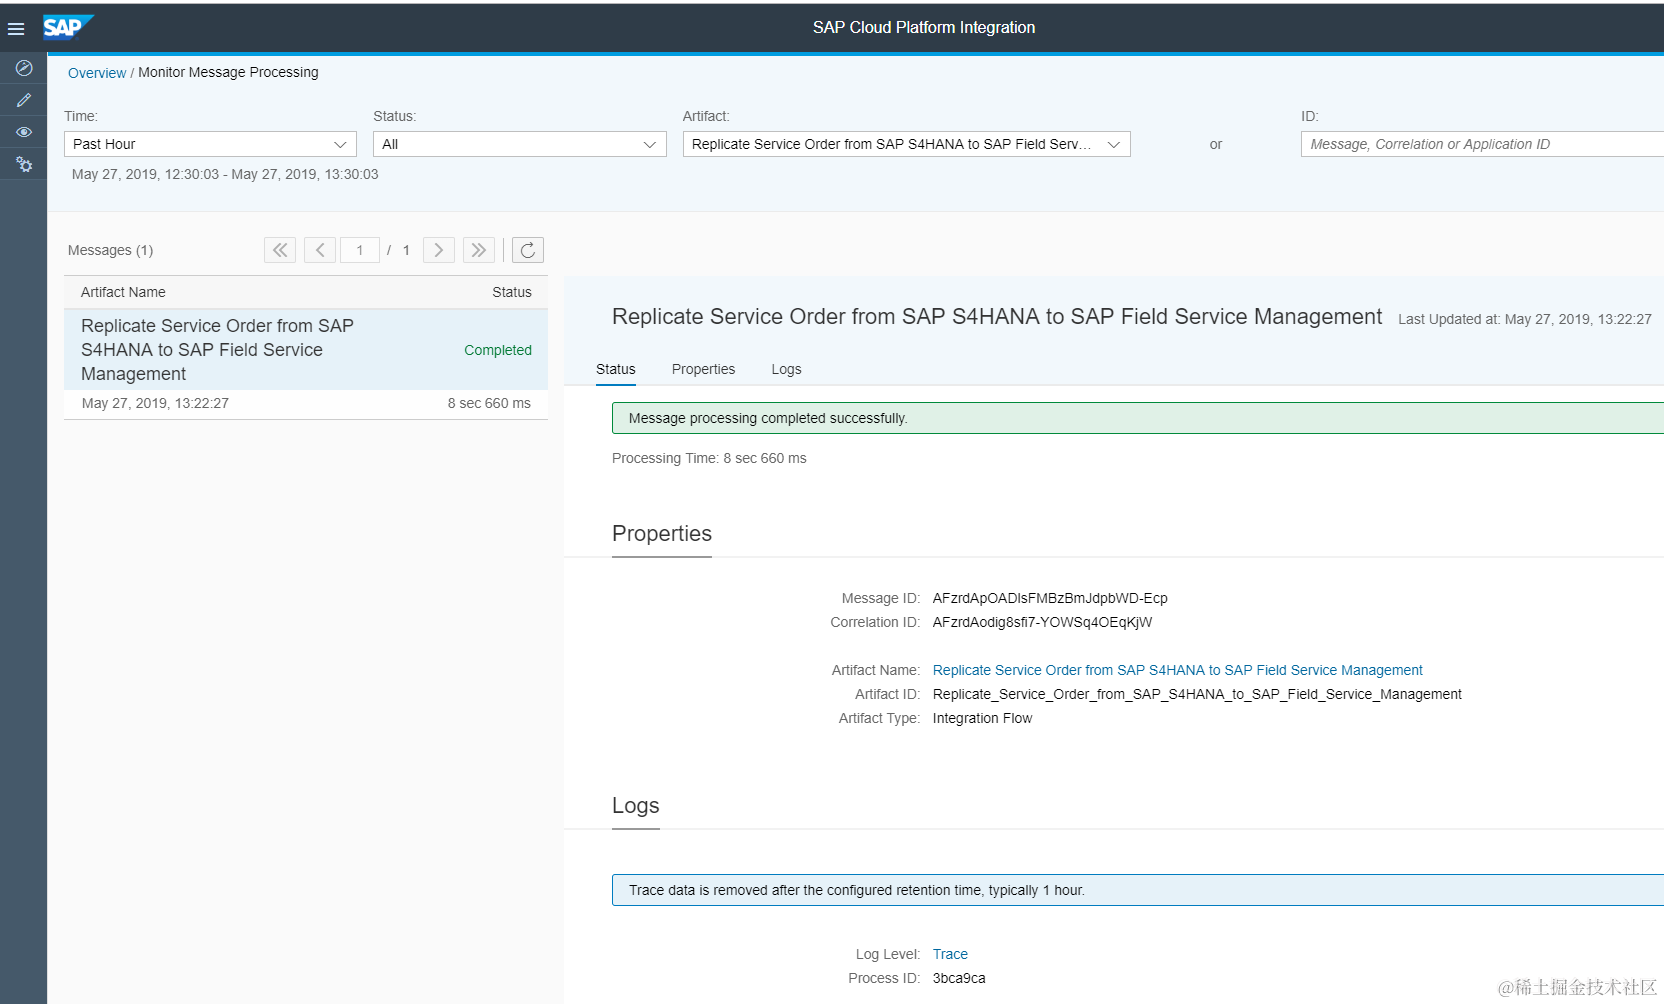Image resolution: width=1664 pixels, height=1004 pixels.
Task: Click the Messages (1) count label
Action: pyautogui.click(x=110, y=250)
